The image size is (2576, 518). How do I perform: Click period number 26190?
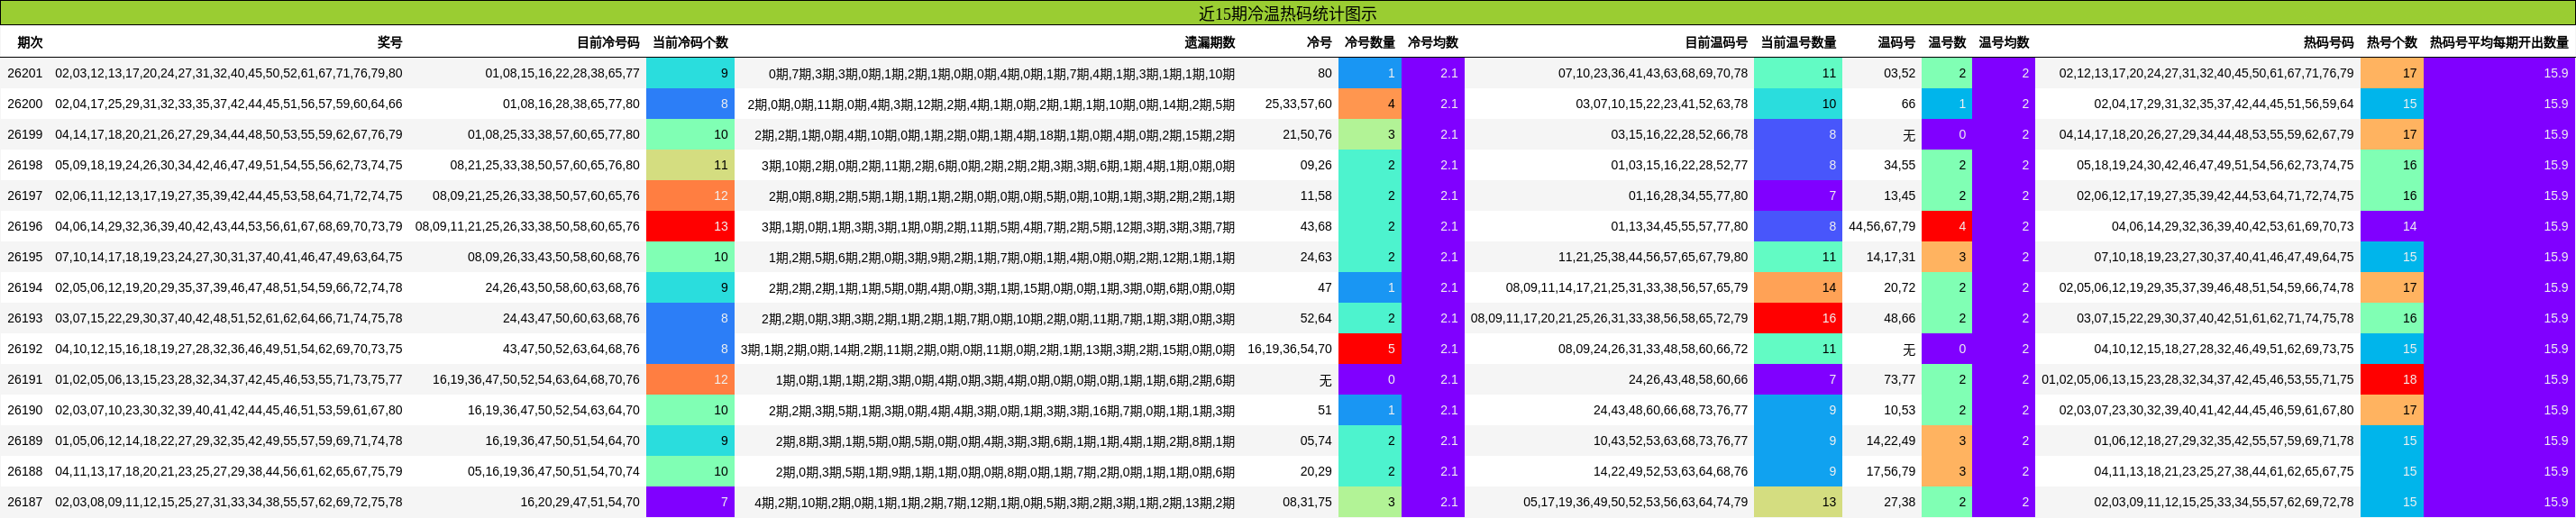click(x=25, y=411)
